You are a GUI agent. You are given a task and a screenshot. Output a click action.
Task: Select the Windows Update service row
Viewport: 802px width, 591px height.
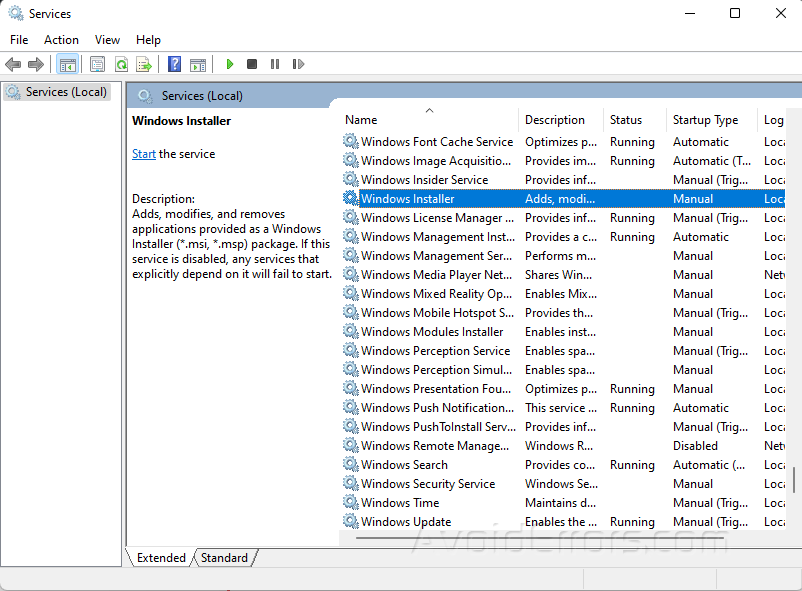click(x=406, y=522)
